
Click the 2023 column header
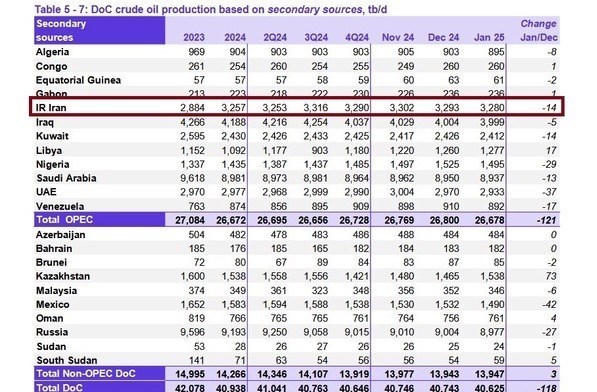pos(194,37)
